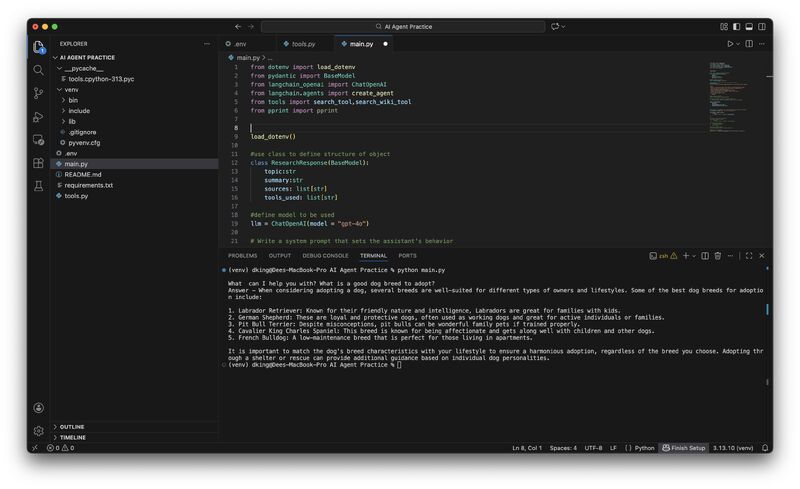The width and height of the screenshot is (800, 489).
Task: Open the run options dropdown beside the play icon
Action: click(738, 44)
